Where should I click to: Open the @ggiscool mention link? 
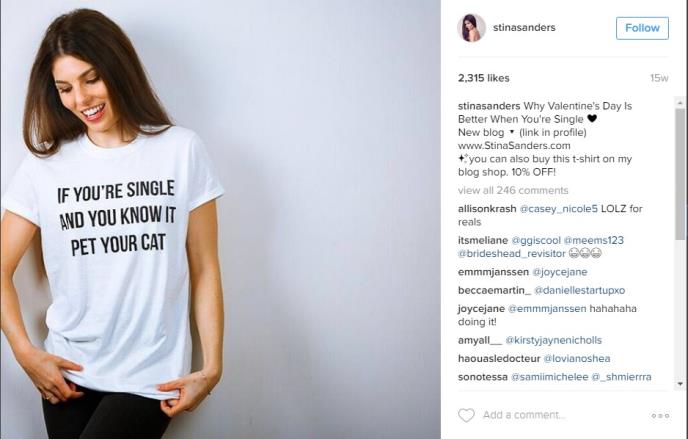click(536, 240)
